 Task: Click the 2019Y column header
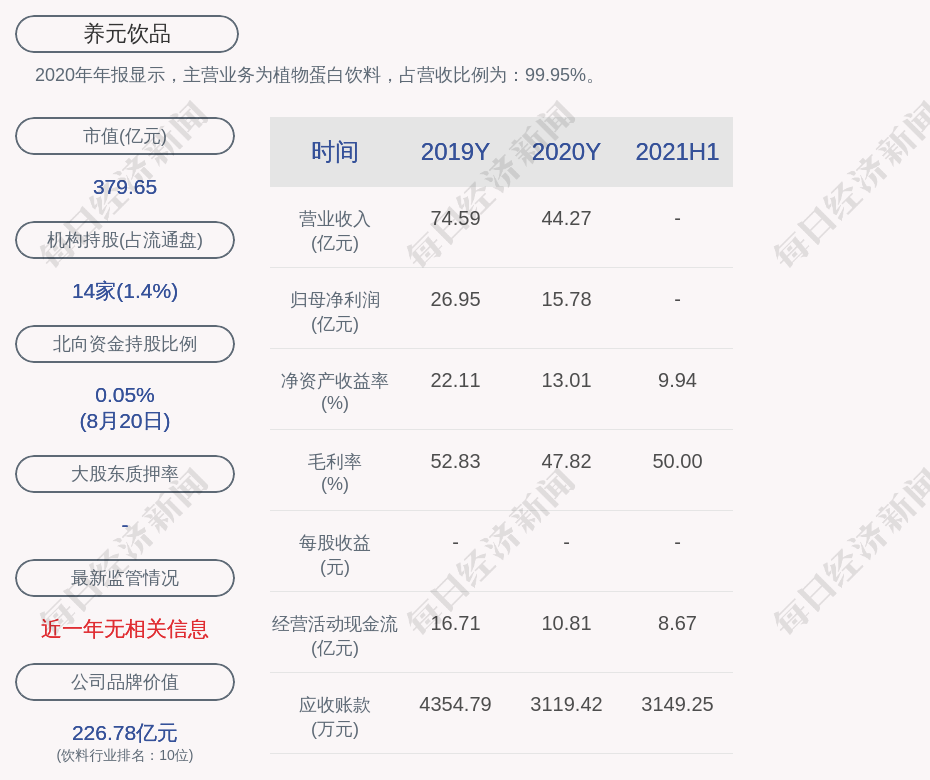click(455, 152)
